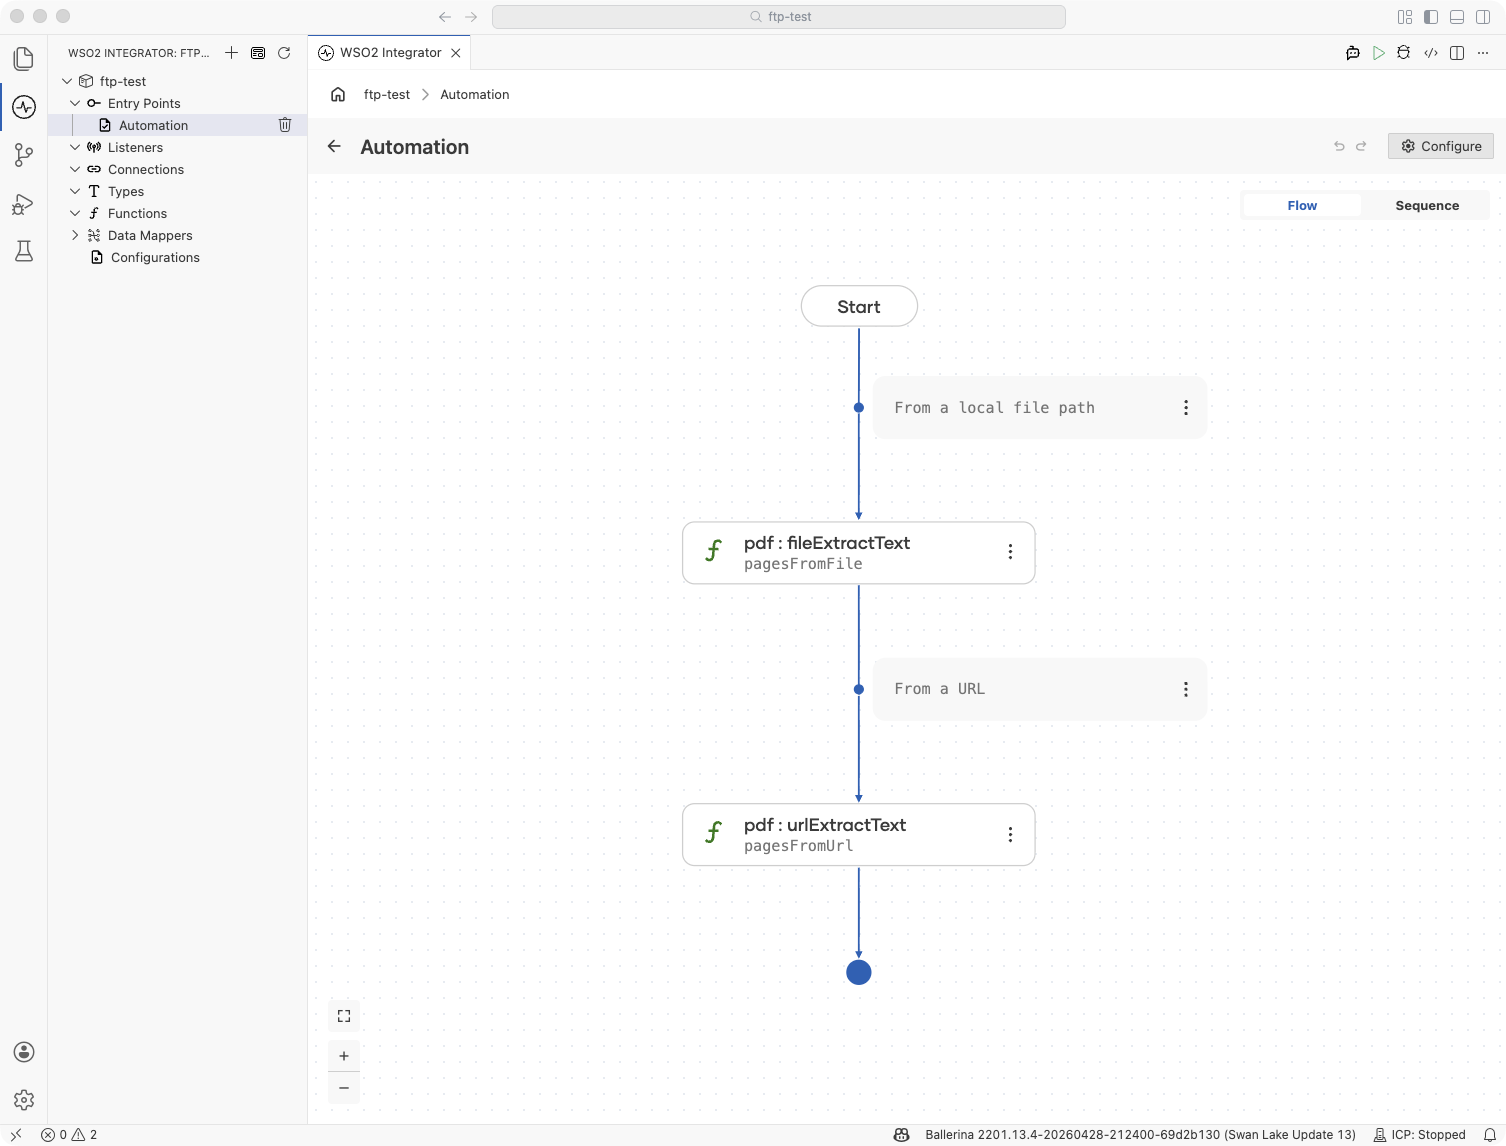Click the 'From a local file path' comment
This screenshot has height=1146, width=1506.
coord(1040,408)
